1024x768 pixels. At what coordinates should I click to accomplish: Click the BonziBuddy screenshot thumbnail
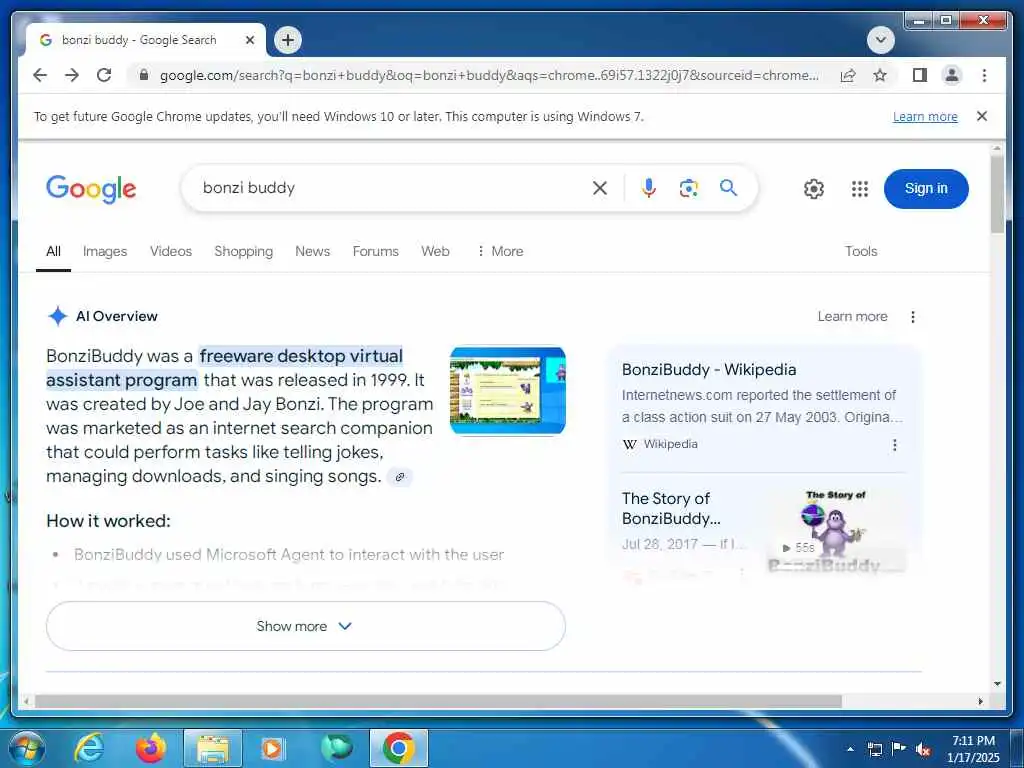click(x=507, y=391)
